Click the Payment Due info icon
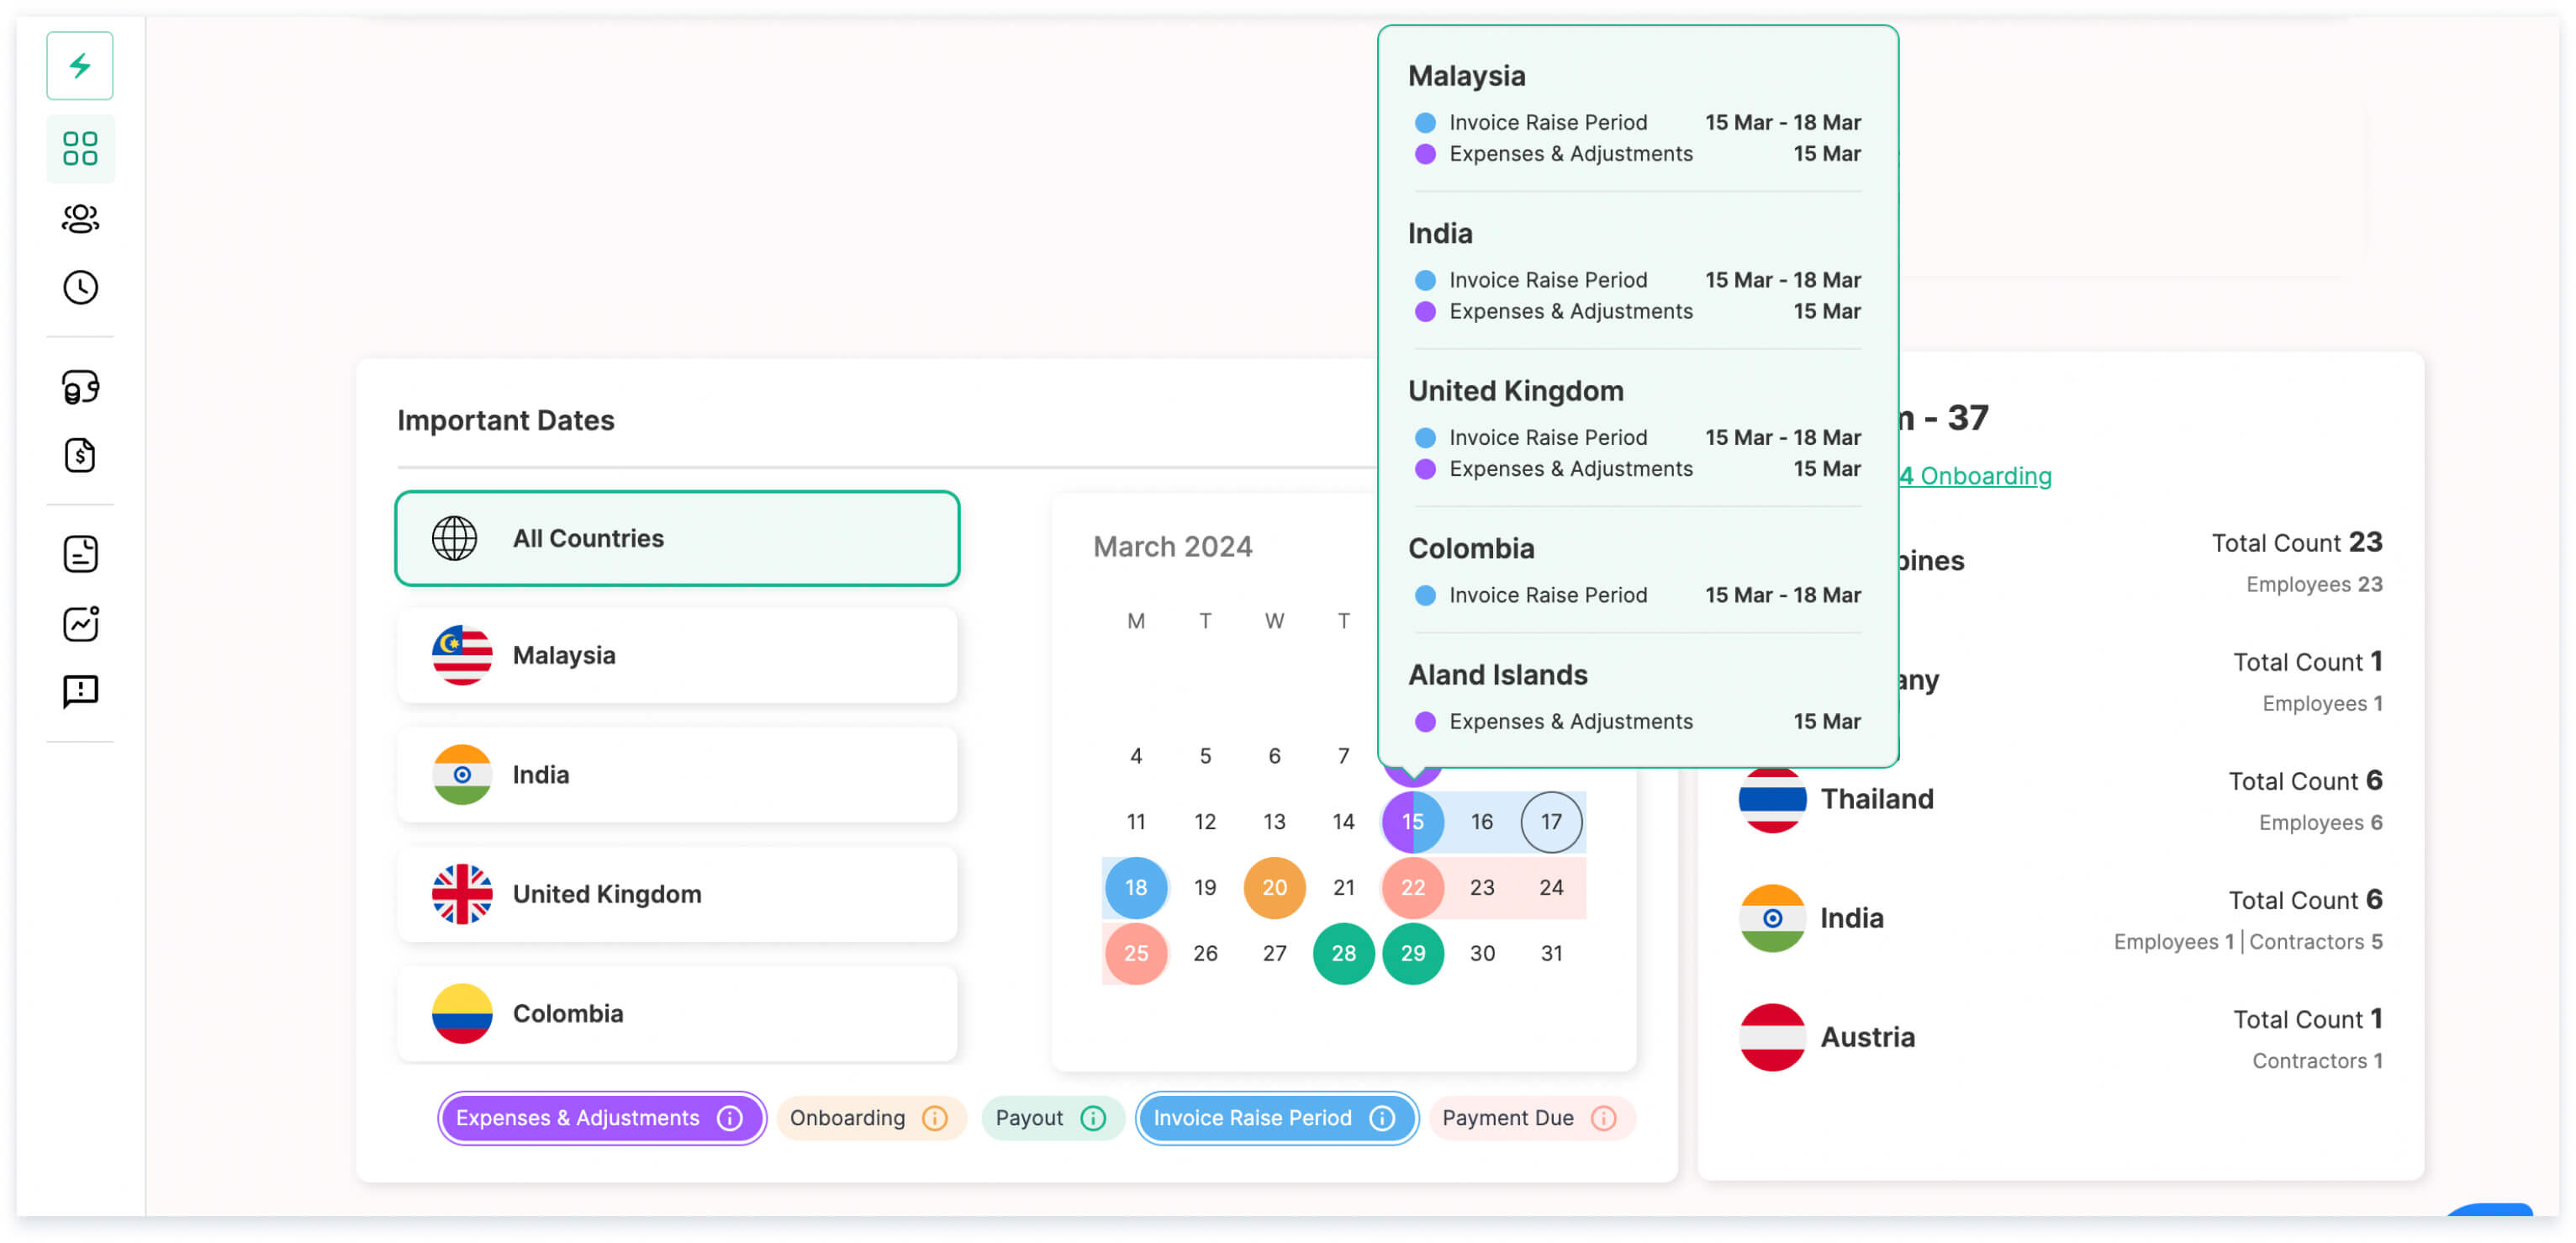Screen dimensions: 2576x1243 (1604, 1118)
